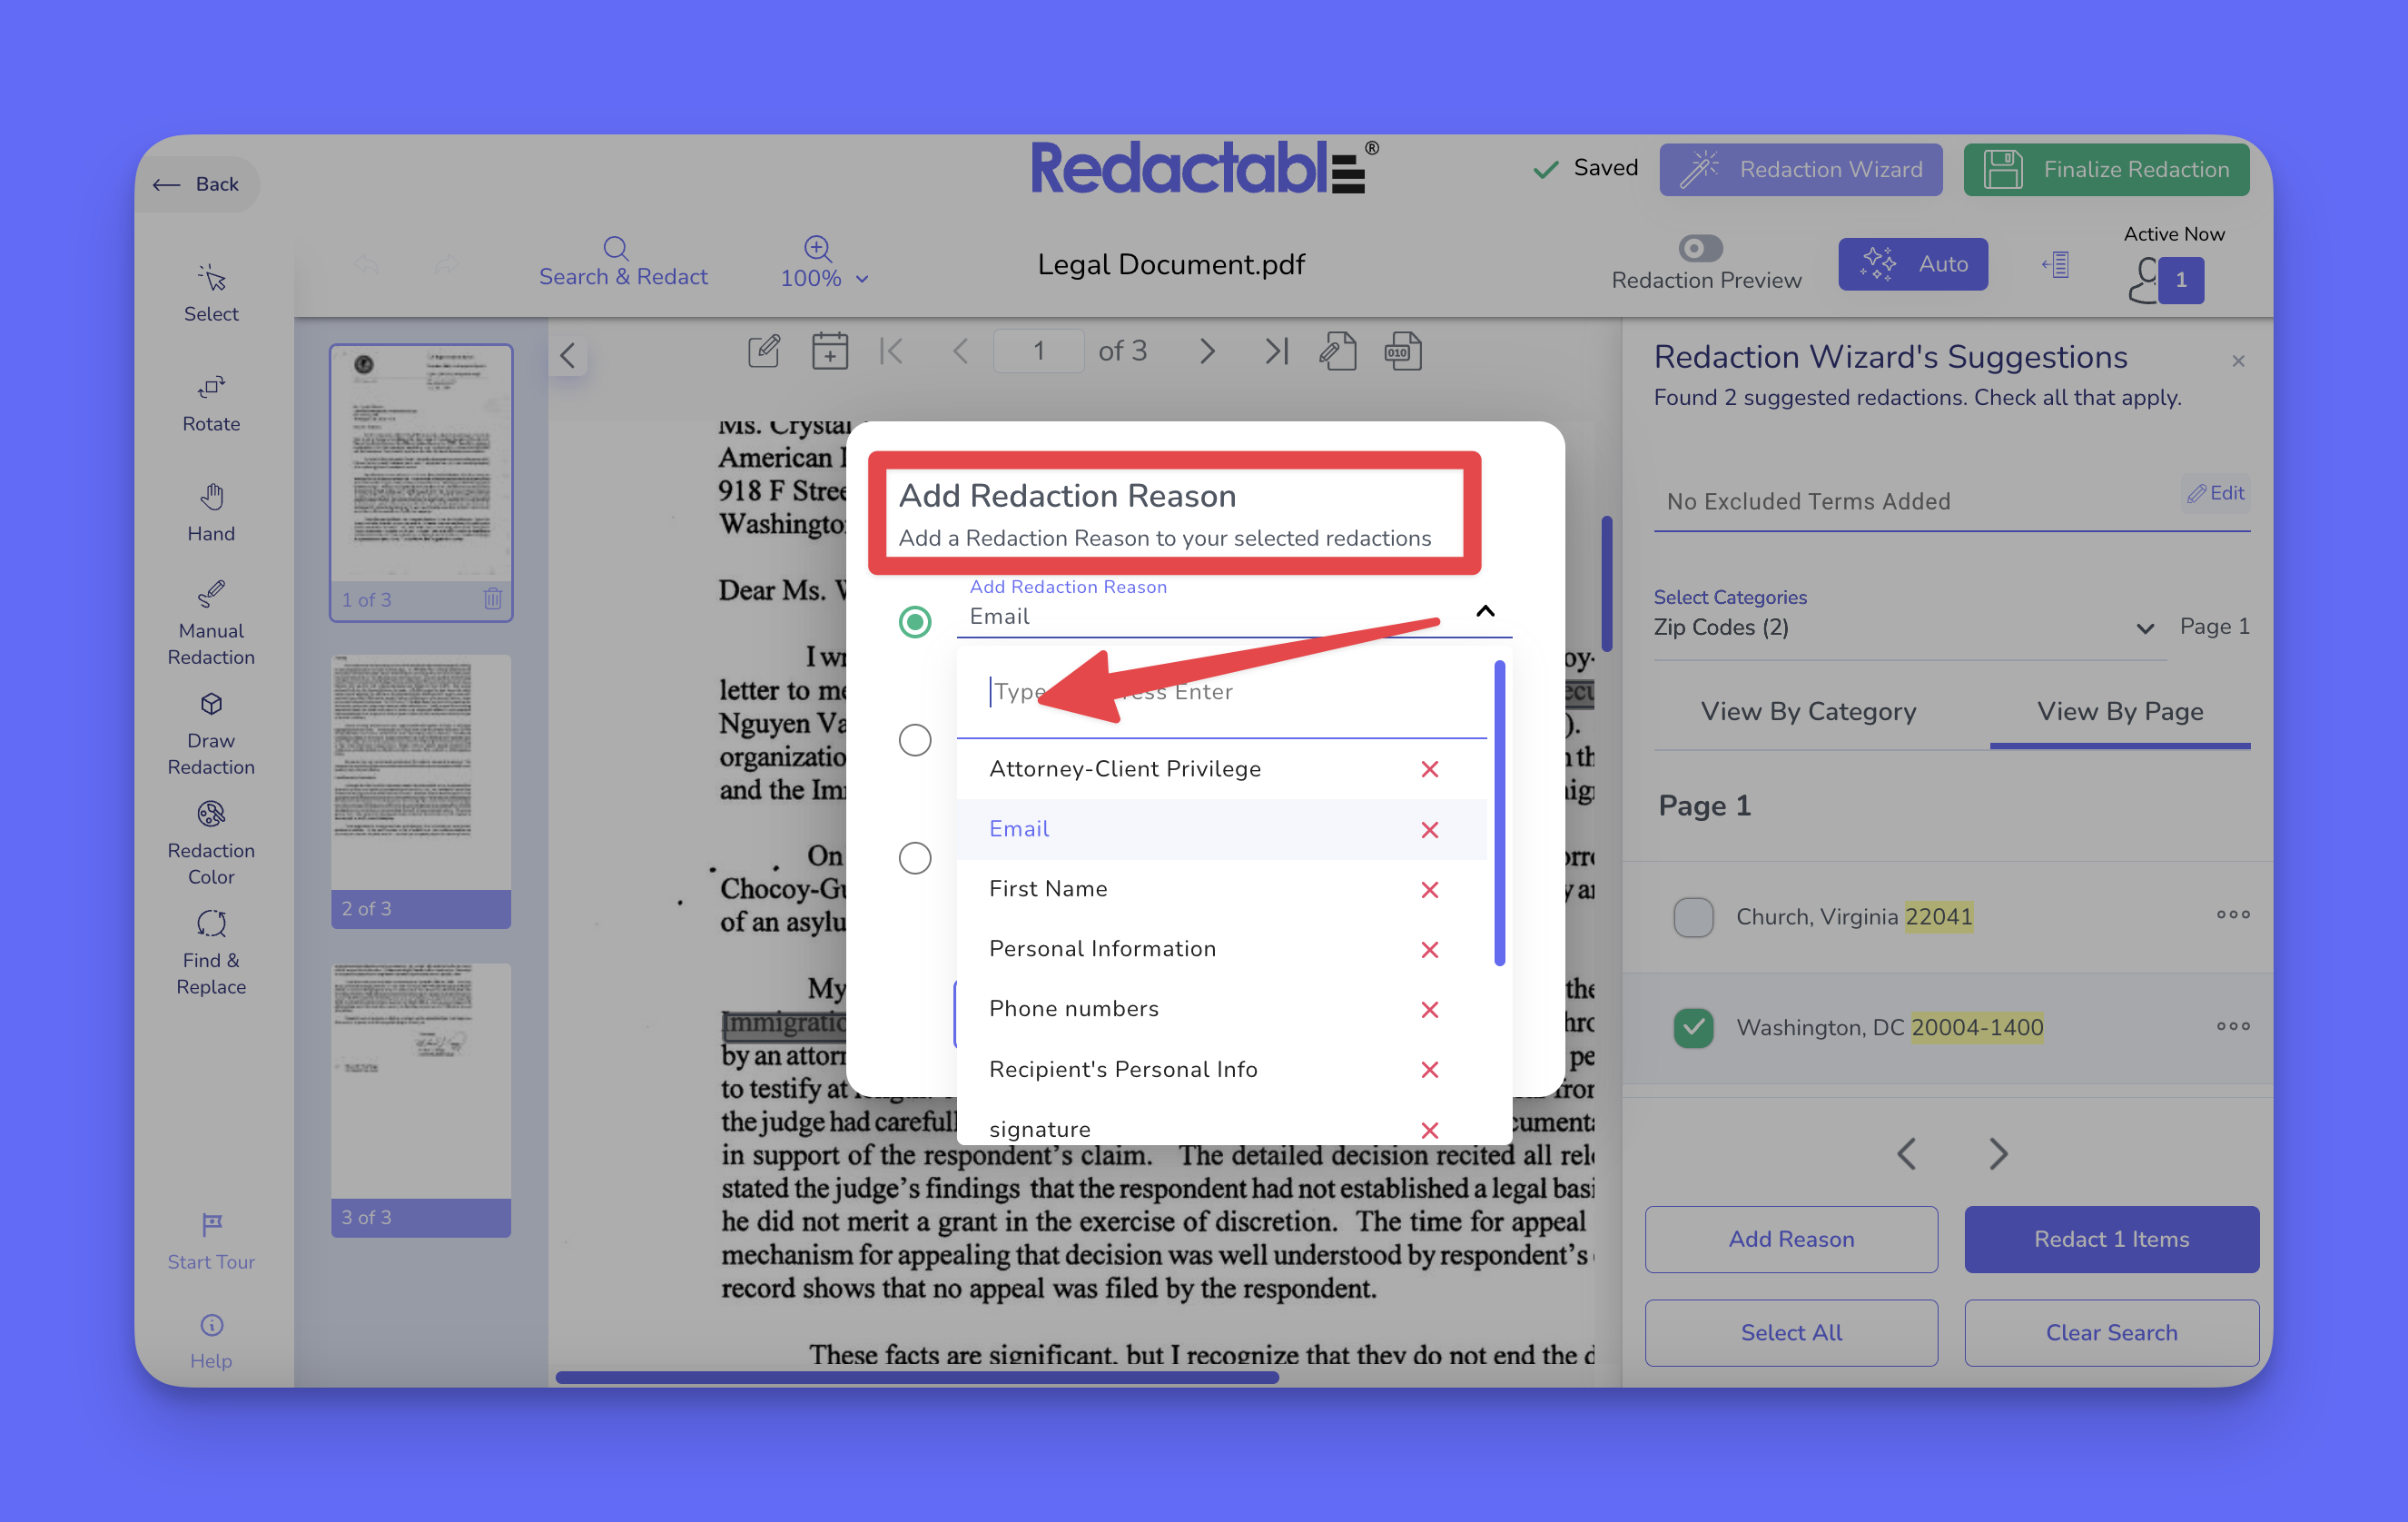Open the Redaction Color picker

click(x=211, y=842)
